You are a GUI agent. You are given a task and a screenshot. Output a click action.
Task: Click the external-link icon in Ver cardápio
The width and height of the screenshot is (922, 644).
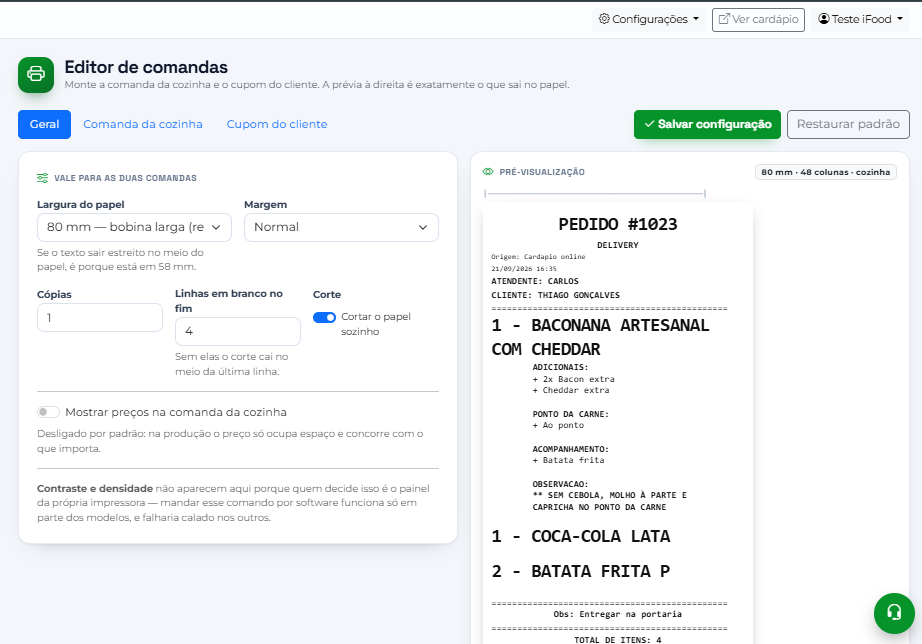(x=724, y=19)
